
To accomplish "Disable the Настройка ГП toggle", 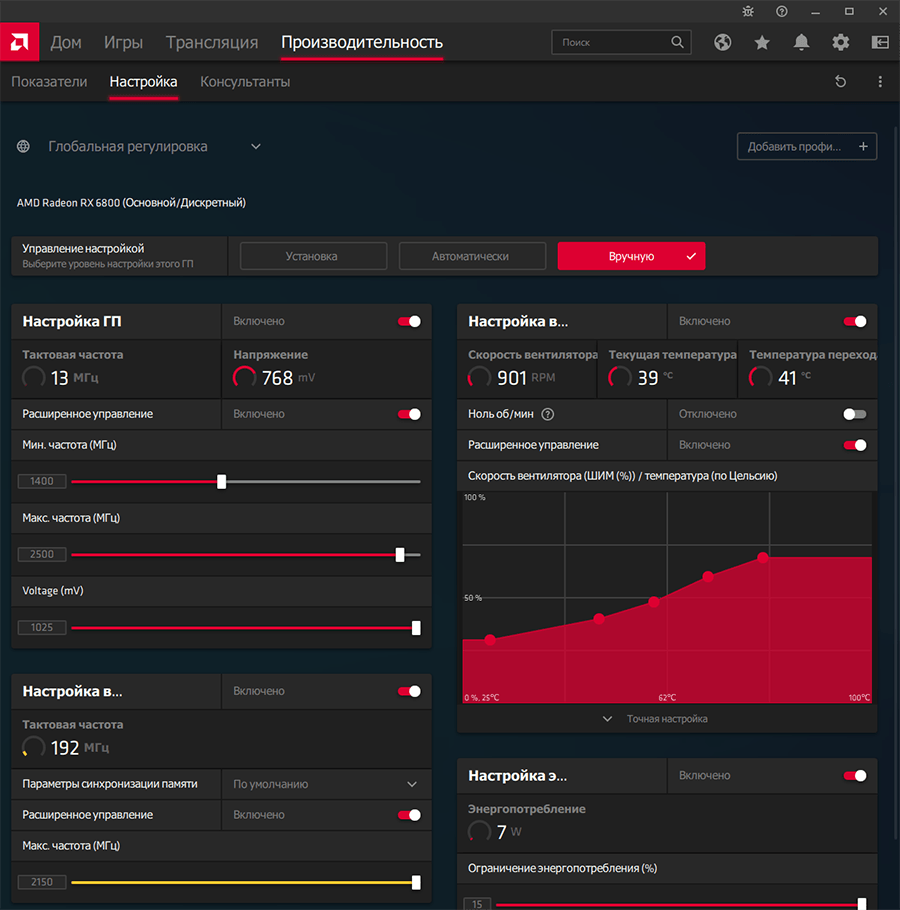I will [x=409, y=321].
